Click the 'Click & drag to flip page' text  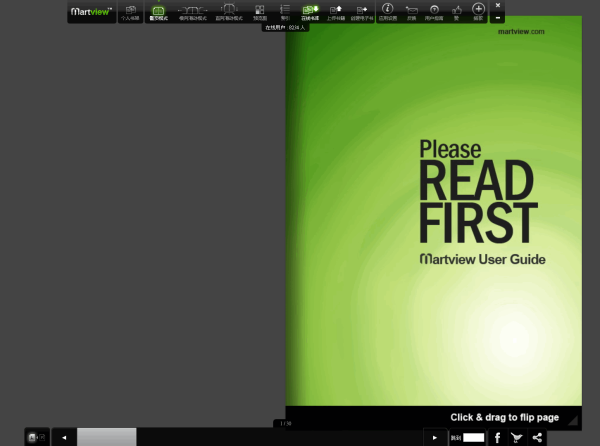[504, 417]
